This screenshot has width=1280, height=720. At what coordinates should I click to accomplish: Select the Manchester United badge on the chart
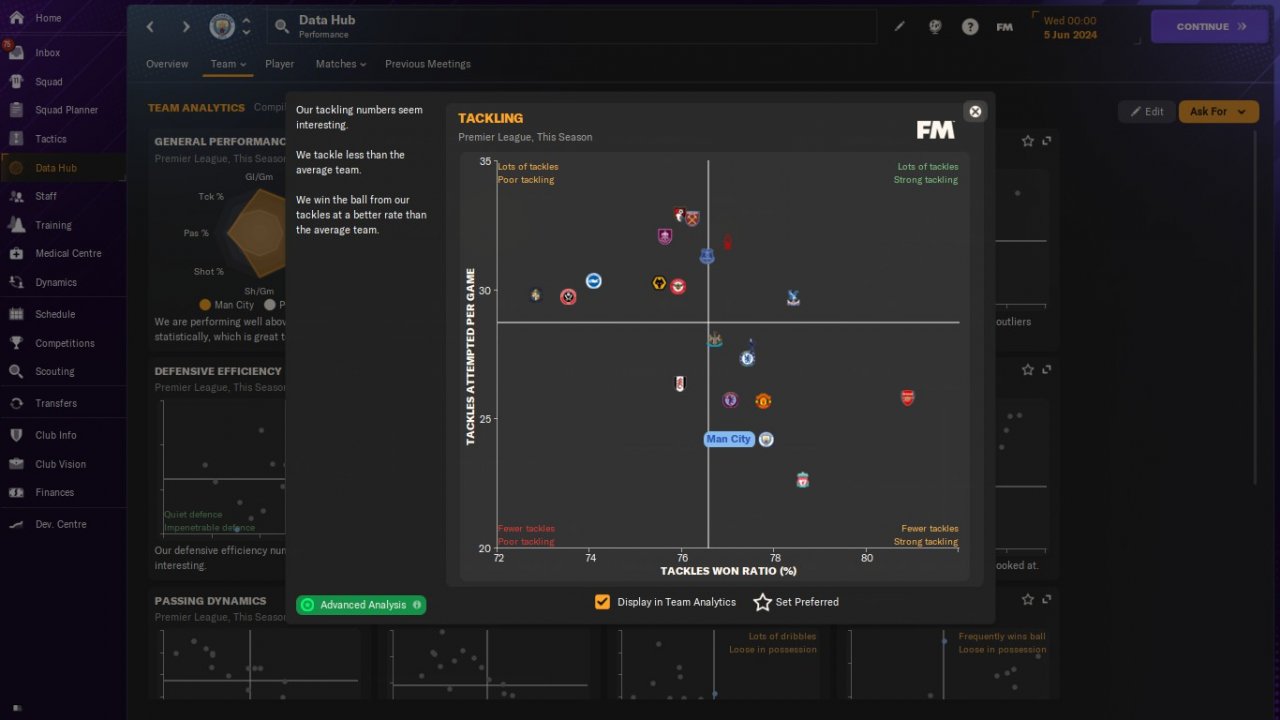[x=763, y=401]
